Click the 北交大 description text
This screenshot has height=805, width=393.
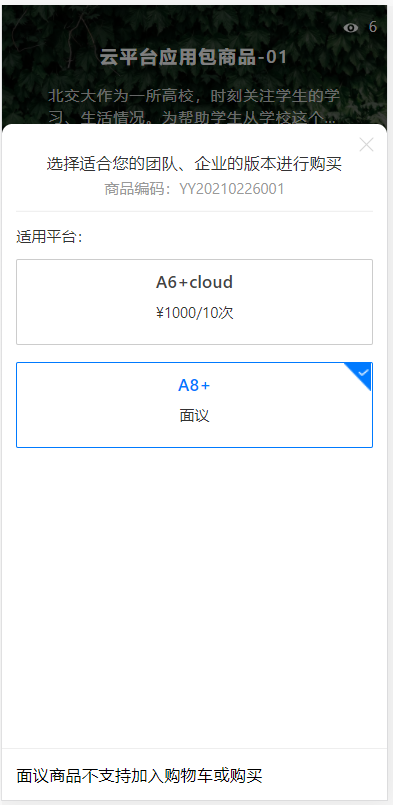194,106
